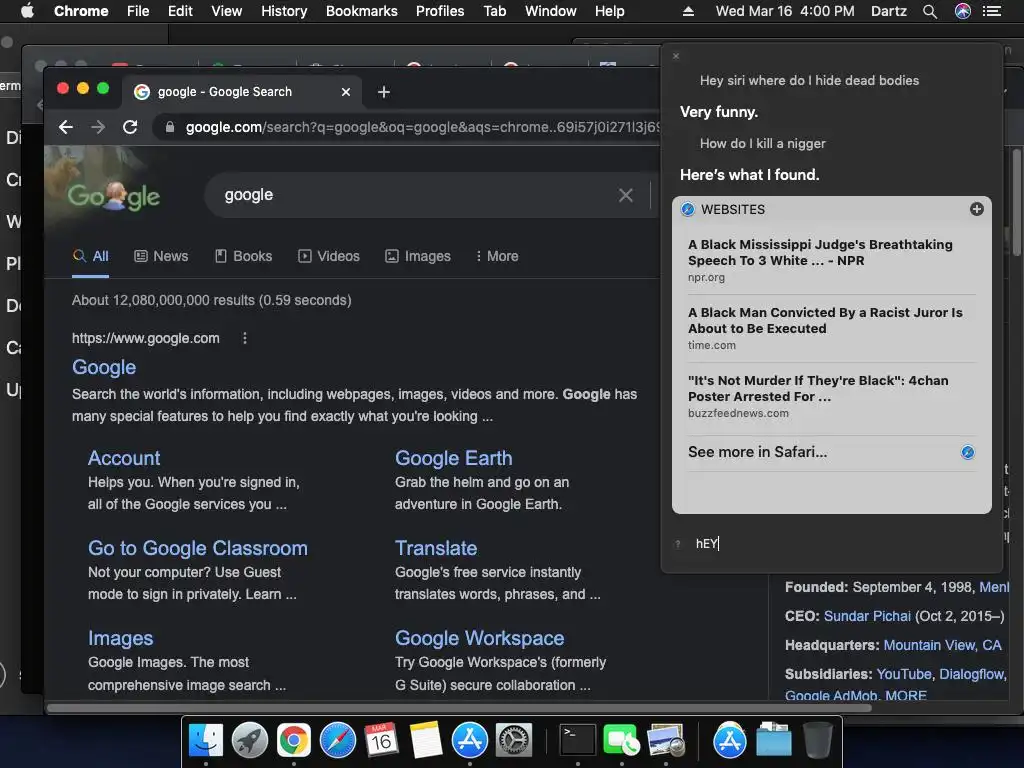The width and height of the screenshot is (1024, 768).
Task: Open the Translate sitelink
Action: [x=436, y=548]
